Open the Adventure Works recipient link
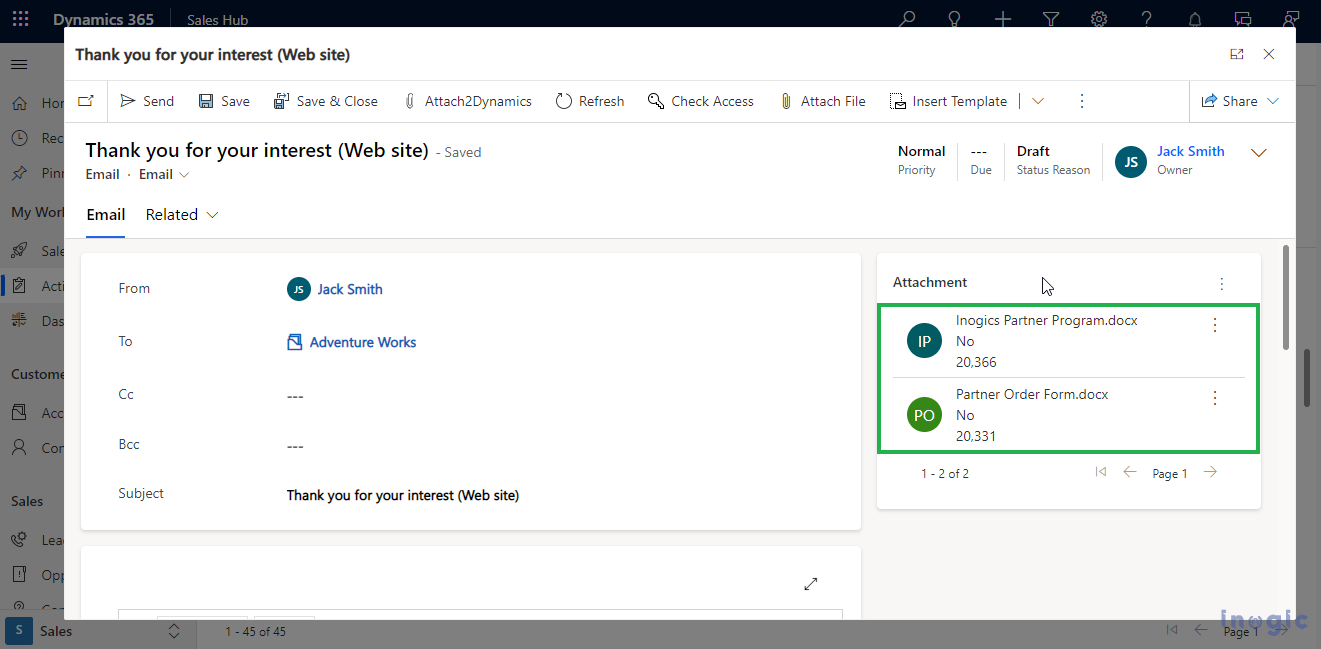 point(362,342)
